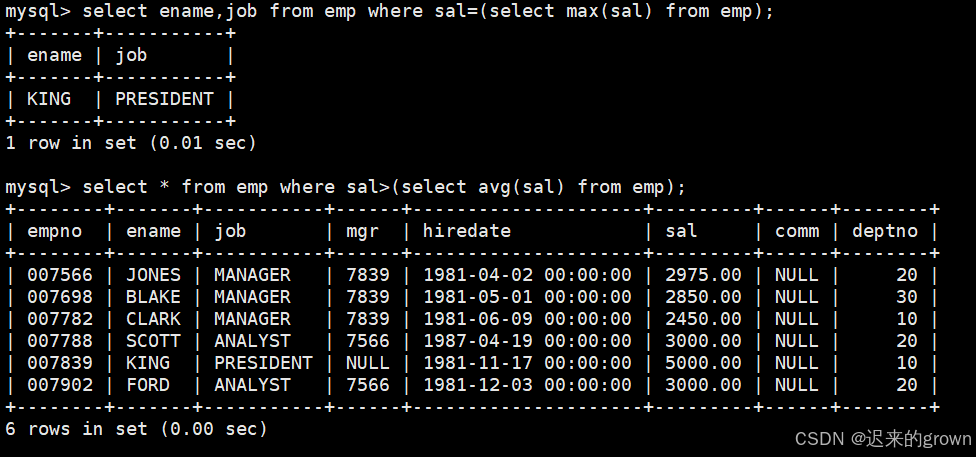This screenshot has height=457, width=976.
Task: Click the hiredate '1981-11-17 00:00:00'
Action: tap(527, 363)
